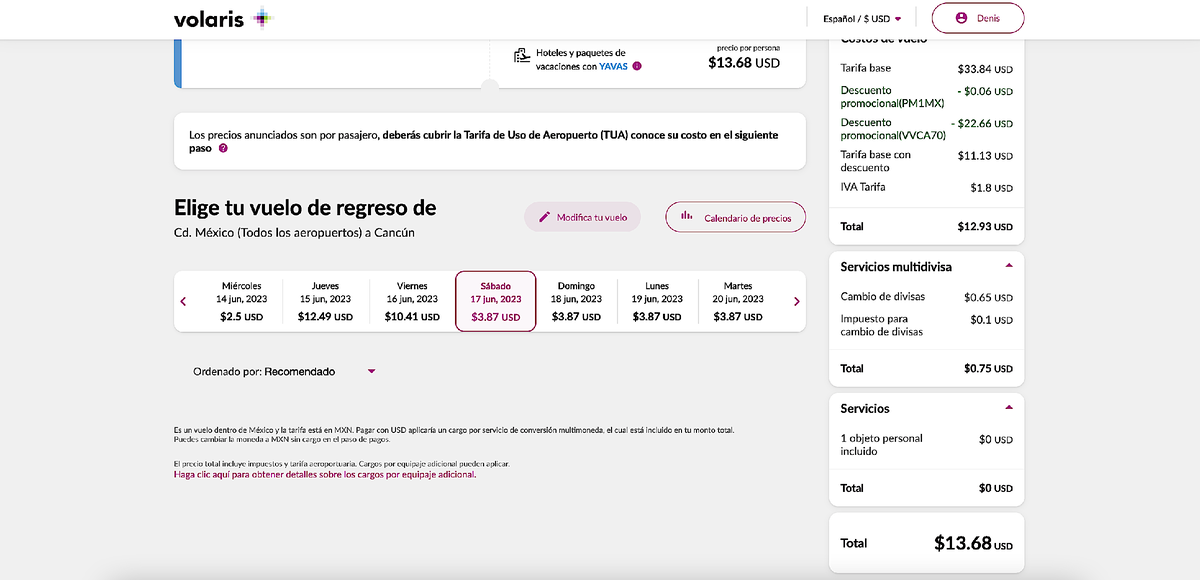Screen dimensions: 1200x580
Task: Select the Domingo 18 jun price option
Action: 577,300
